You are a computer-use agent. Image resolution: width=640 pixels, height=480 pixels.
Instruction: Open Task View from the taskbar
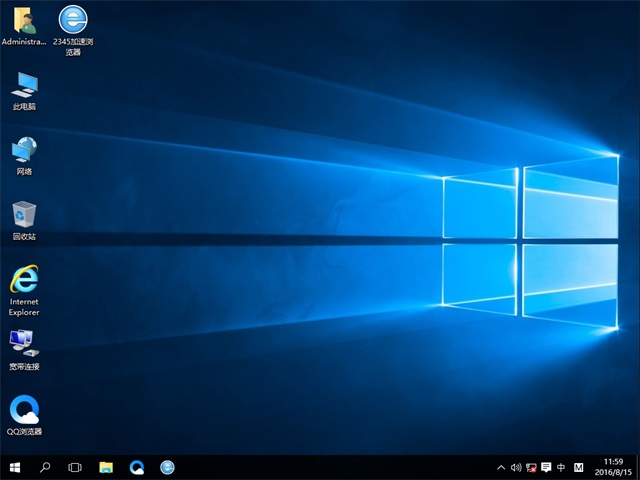pos(75,467)
